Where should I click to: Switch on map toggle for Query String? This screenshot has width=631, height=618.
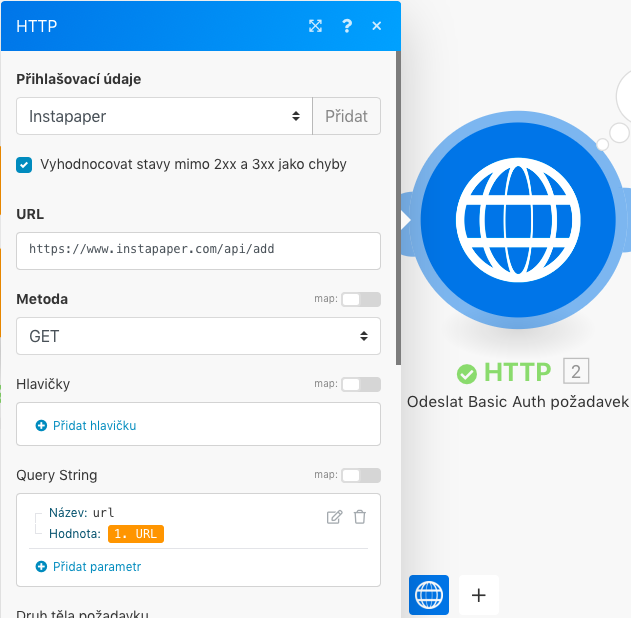coord(360,475)
